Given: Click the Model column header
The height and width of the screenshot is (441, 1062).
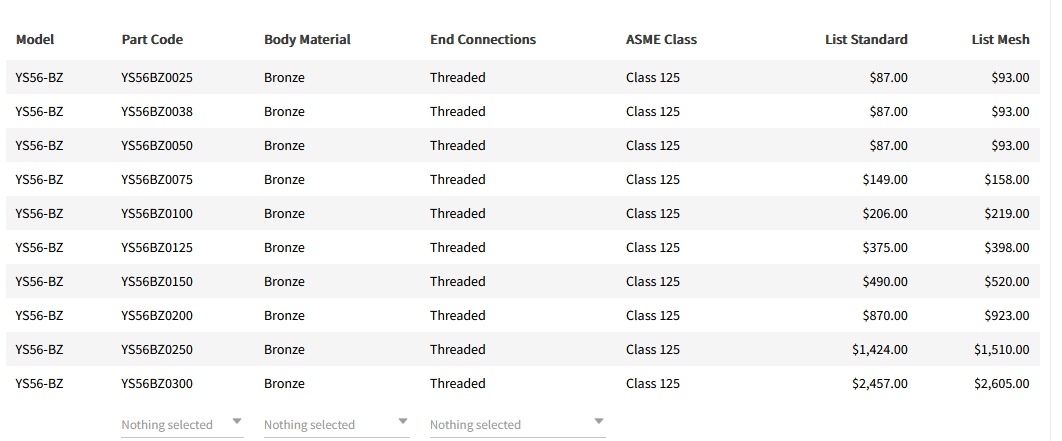Looking at the screenshot, I should 35,40.
